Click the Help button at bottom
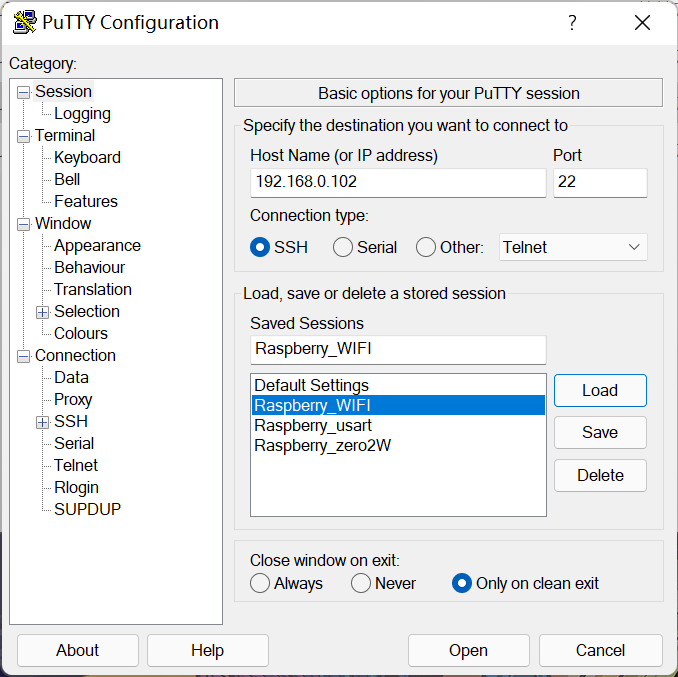678x677 pixels. [208, 651]
